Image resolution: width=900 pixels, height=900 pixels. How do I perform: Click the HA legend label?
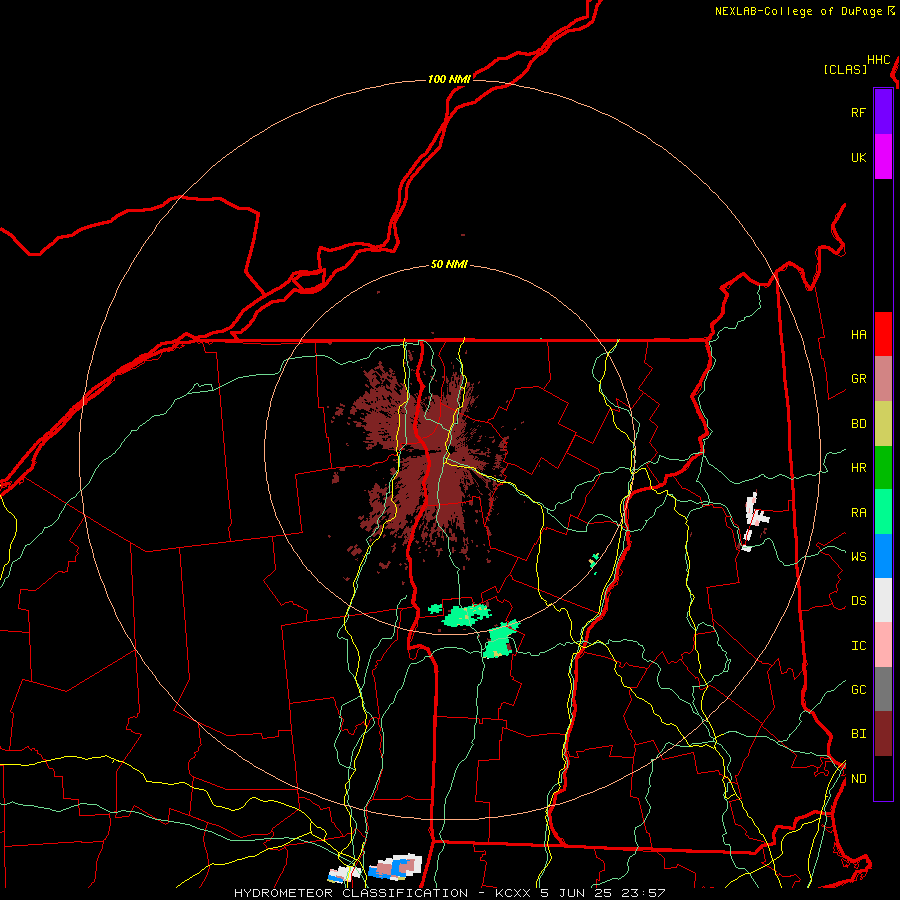tap(858, 335)
